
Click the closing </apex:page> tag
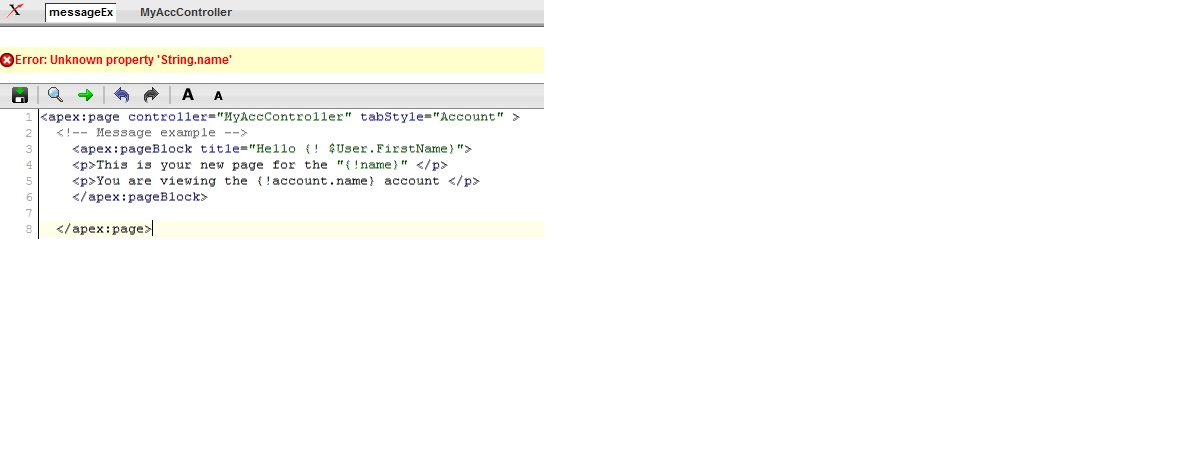pos(104,229)
